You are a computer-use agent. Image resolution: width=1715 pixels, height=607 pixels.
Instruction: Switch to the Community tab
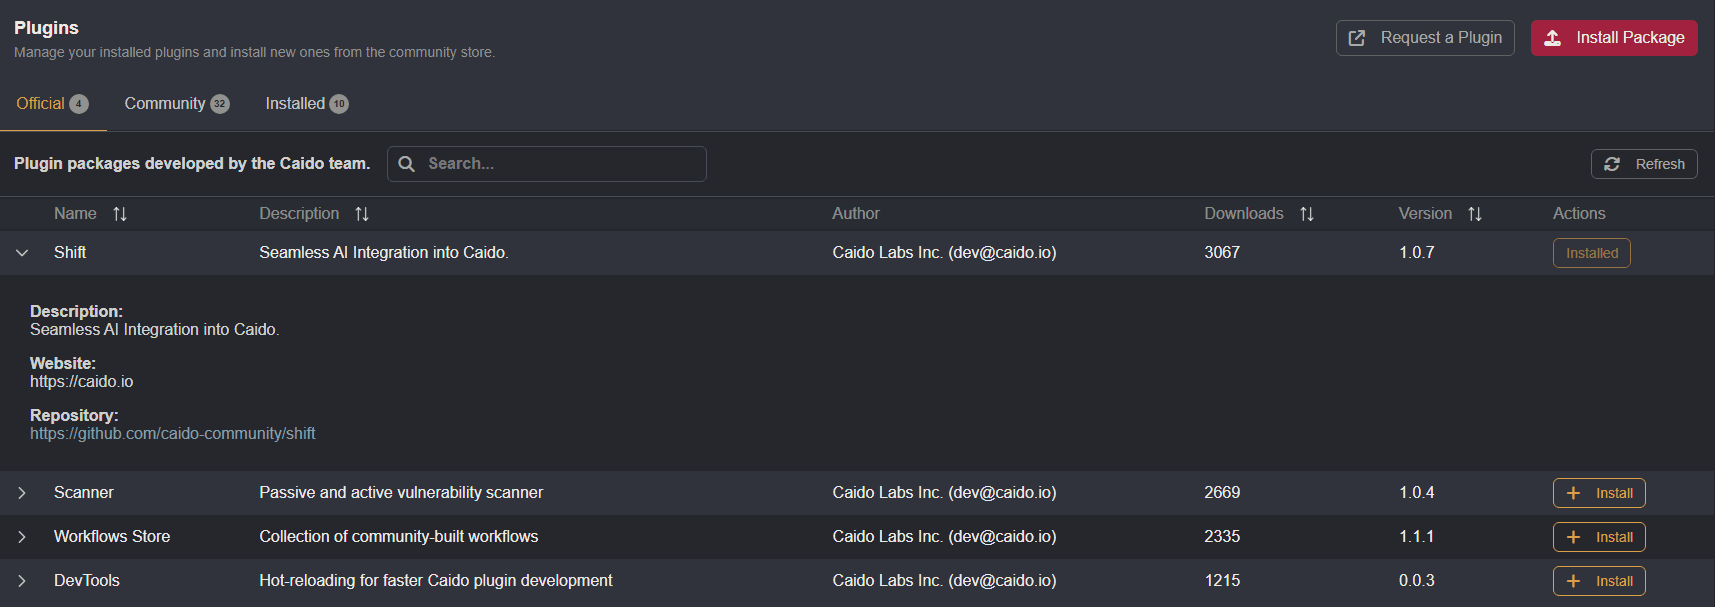click(x=166, y=103)
